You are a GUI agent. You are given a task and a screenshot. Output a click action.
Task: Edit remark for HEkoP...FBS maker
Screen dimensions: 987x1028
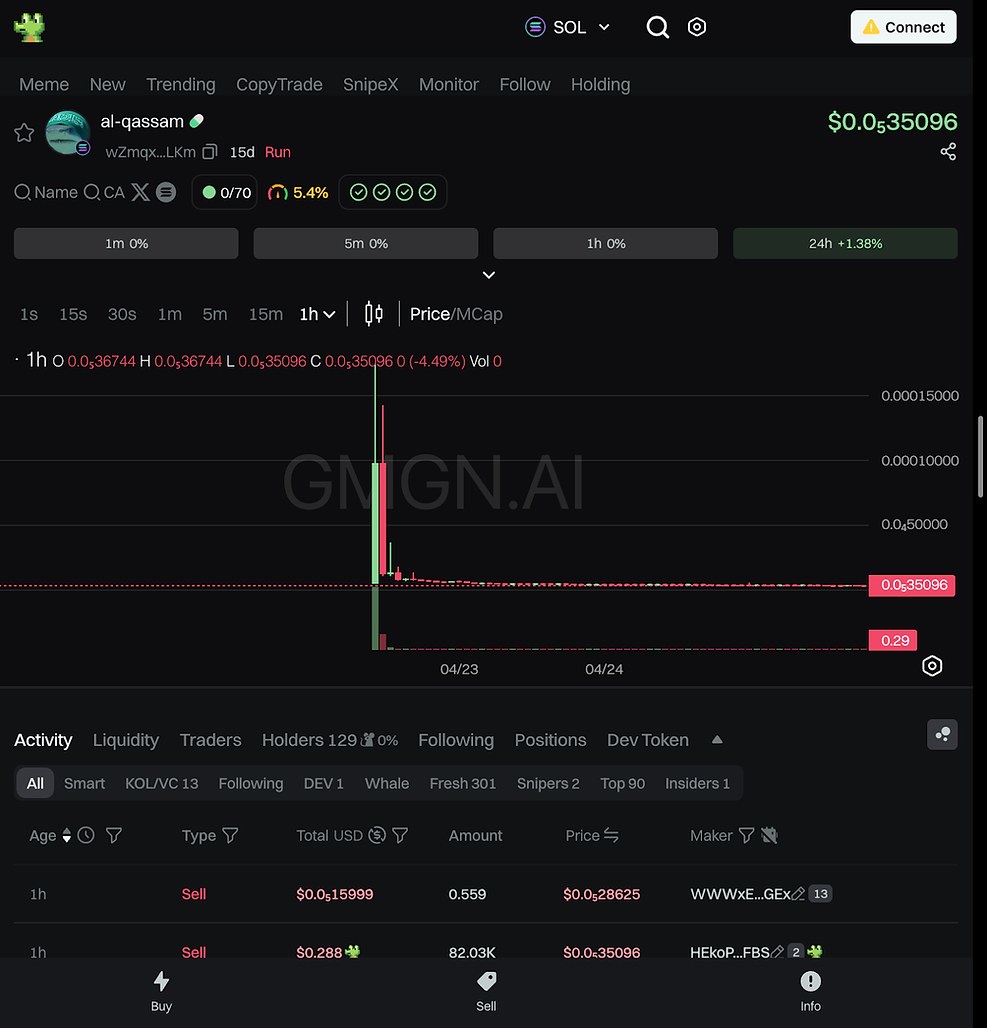pyautogui.click(x=777, y=952)
